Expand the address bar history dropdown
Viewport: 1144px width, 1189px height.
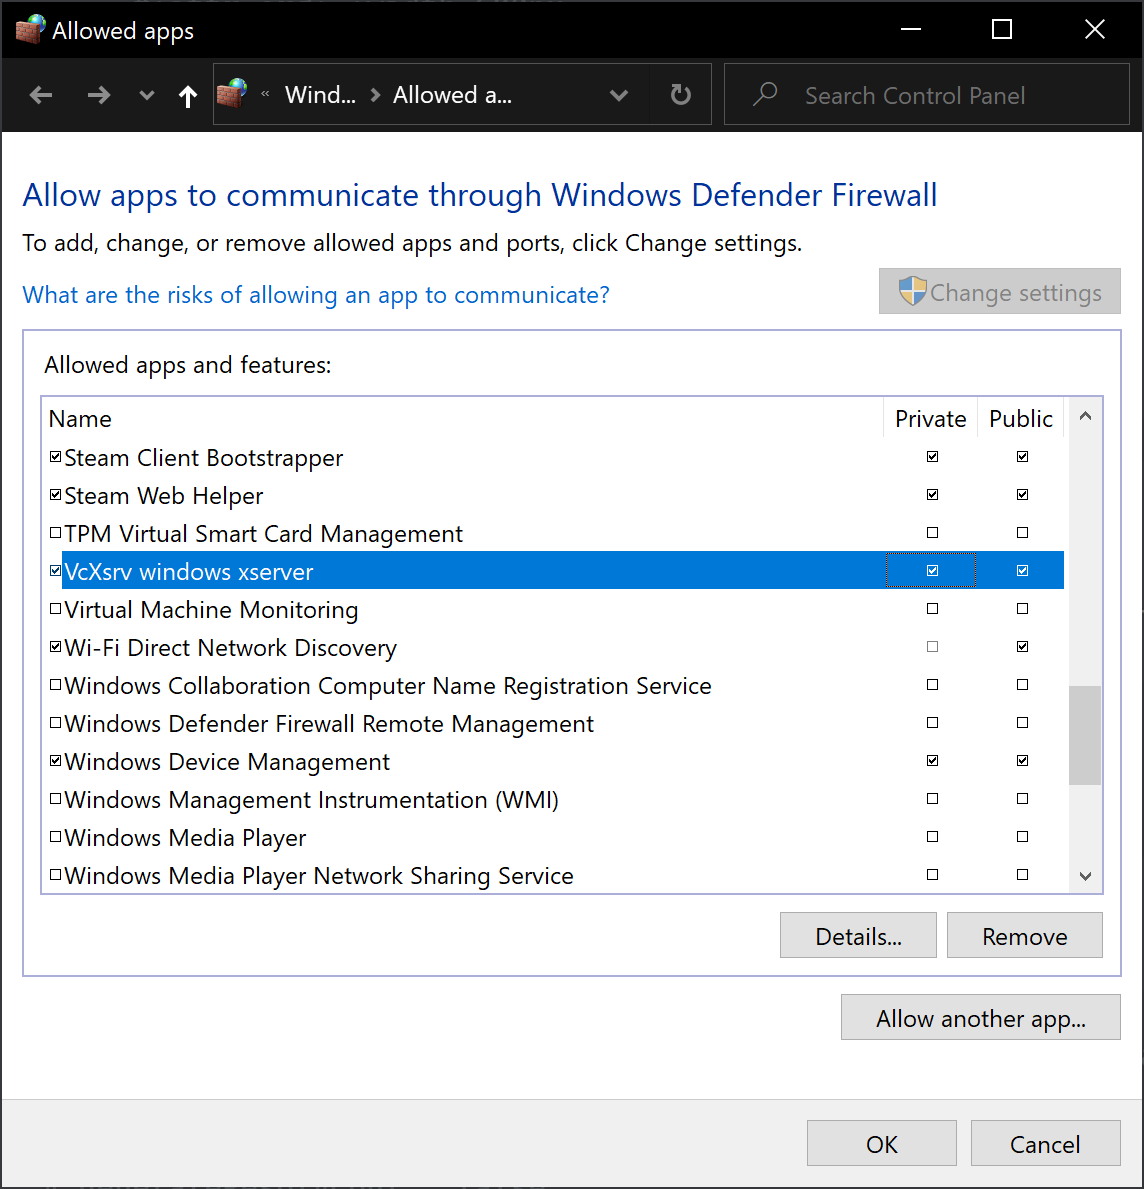pyautogui.click(x=619, y=95)
